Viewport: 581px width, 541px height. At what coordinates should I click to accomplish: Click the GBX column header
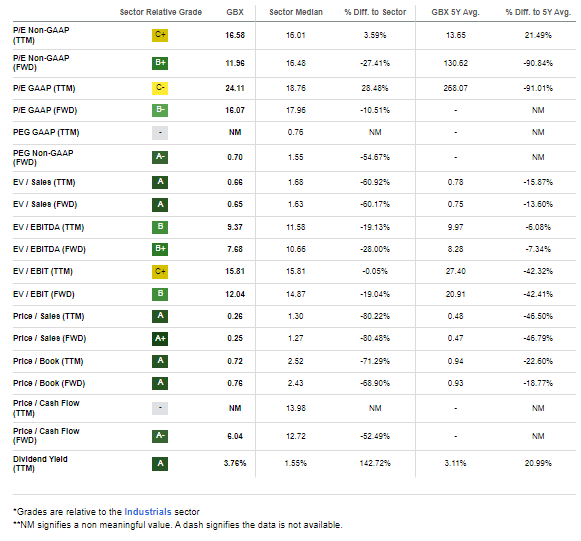[x=235, y=12]
